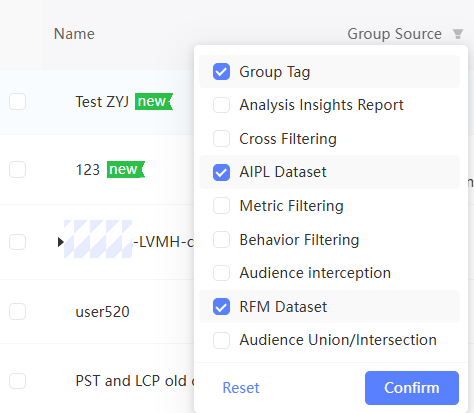The height and width of the screenshot is (413, 474).
Task: Click the green new badge beside Test ZYJ
Action: coord(154,101)
